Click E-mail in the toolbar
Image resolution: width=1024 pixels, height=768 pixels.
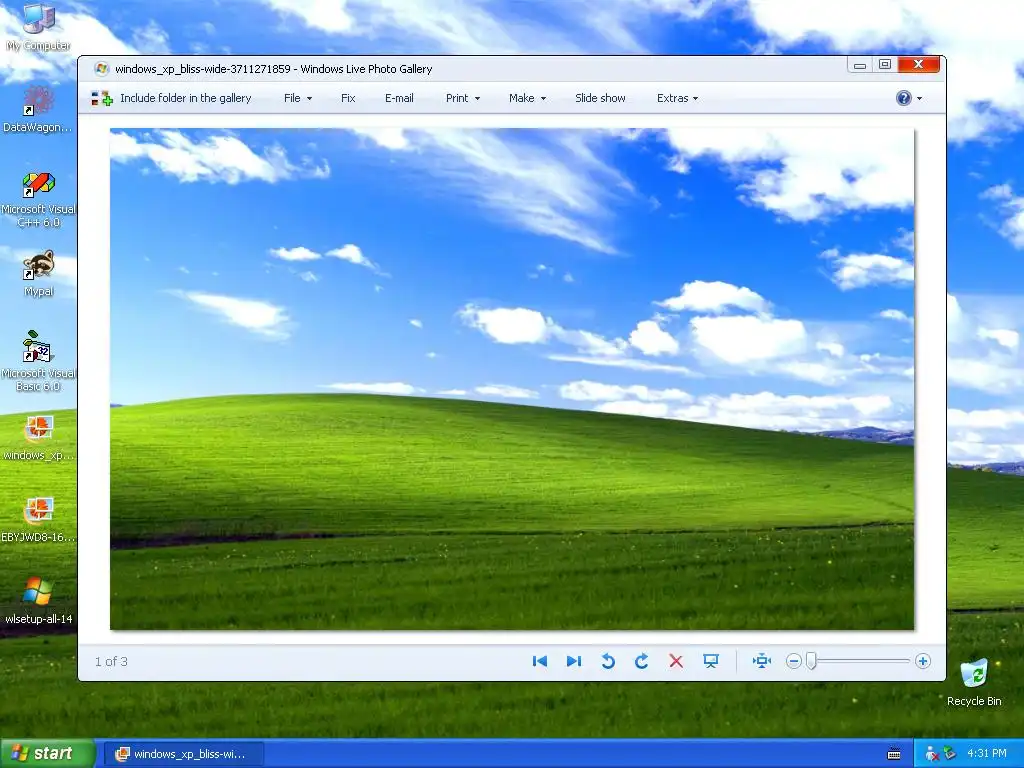399,98
